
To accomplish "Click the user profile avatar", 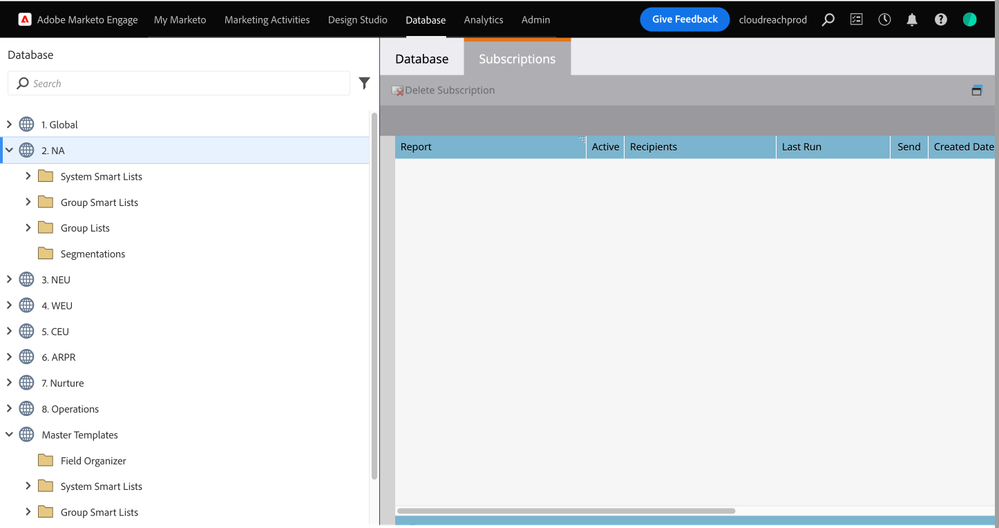I will pyautogui.click(x=969, y=20).
